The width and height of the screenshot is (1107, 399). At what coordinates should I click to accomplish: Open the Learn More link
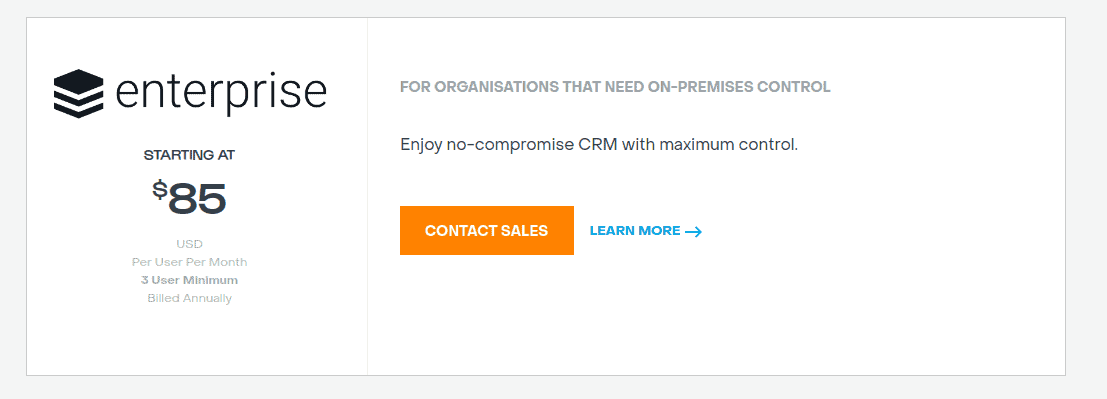click(x=645, y=231)
